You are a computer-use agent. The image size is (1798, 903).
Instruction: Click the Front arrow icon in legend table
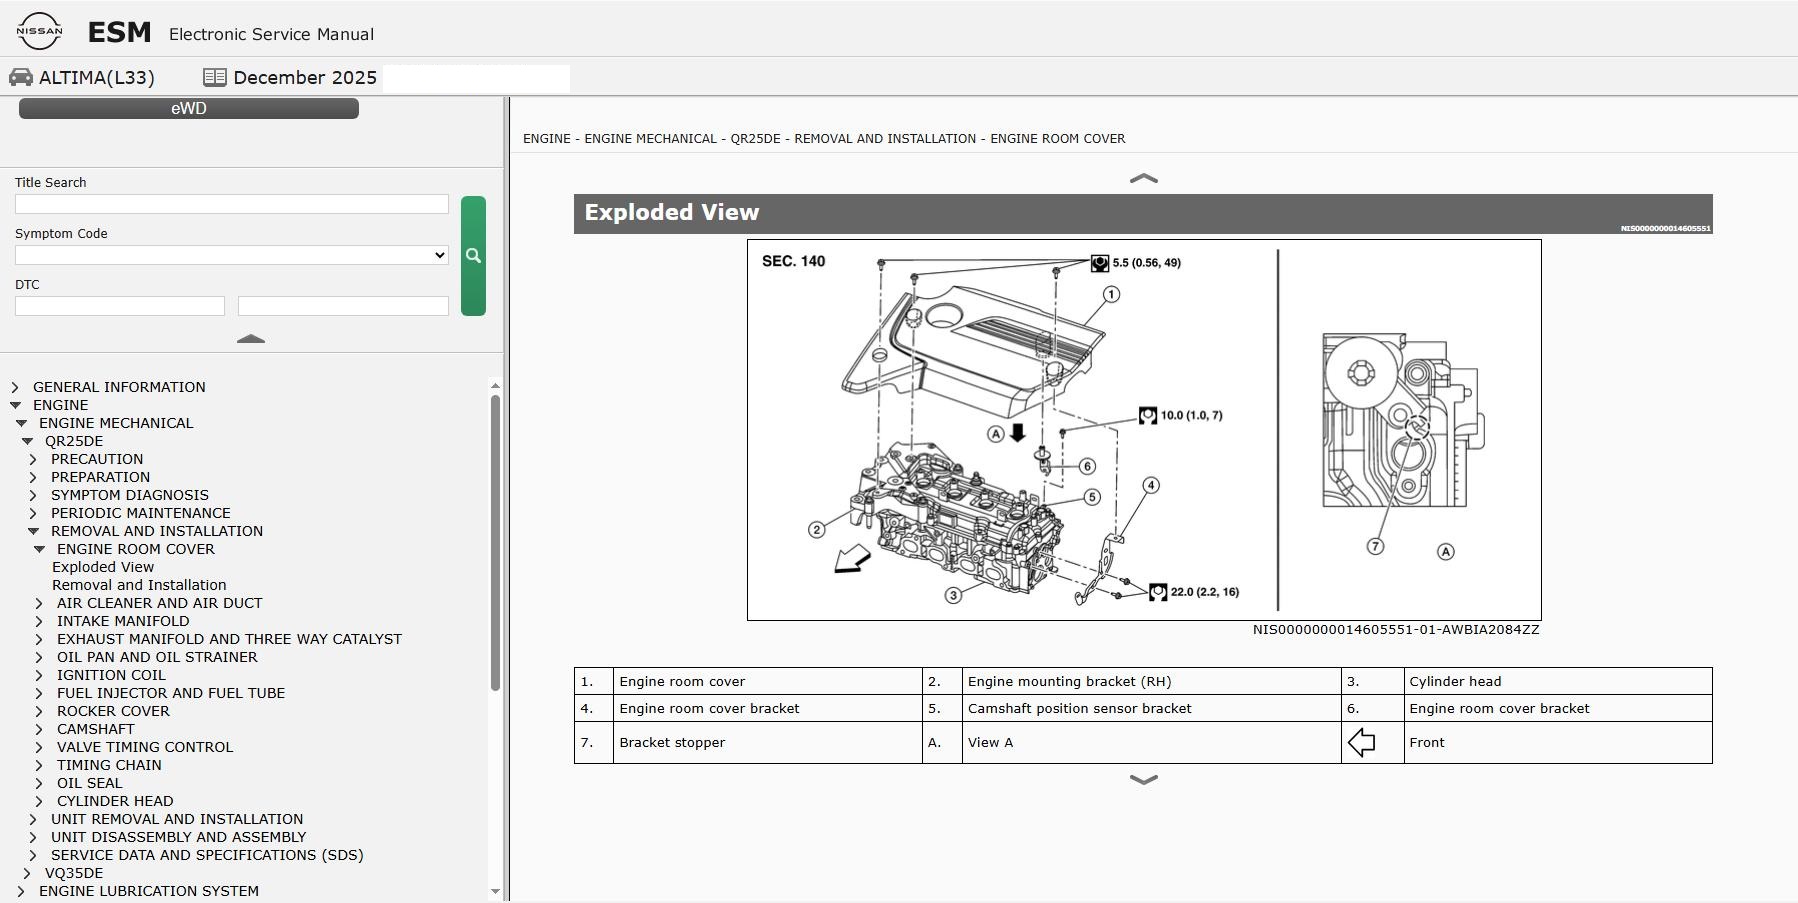(x=1361, y=742)
